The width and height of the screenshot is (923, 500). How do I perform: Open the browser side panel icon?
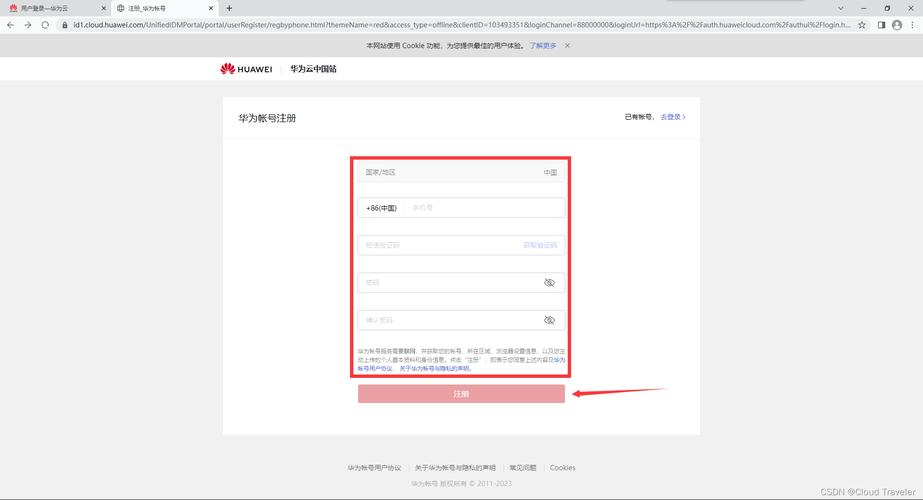(881, 25)
